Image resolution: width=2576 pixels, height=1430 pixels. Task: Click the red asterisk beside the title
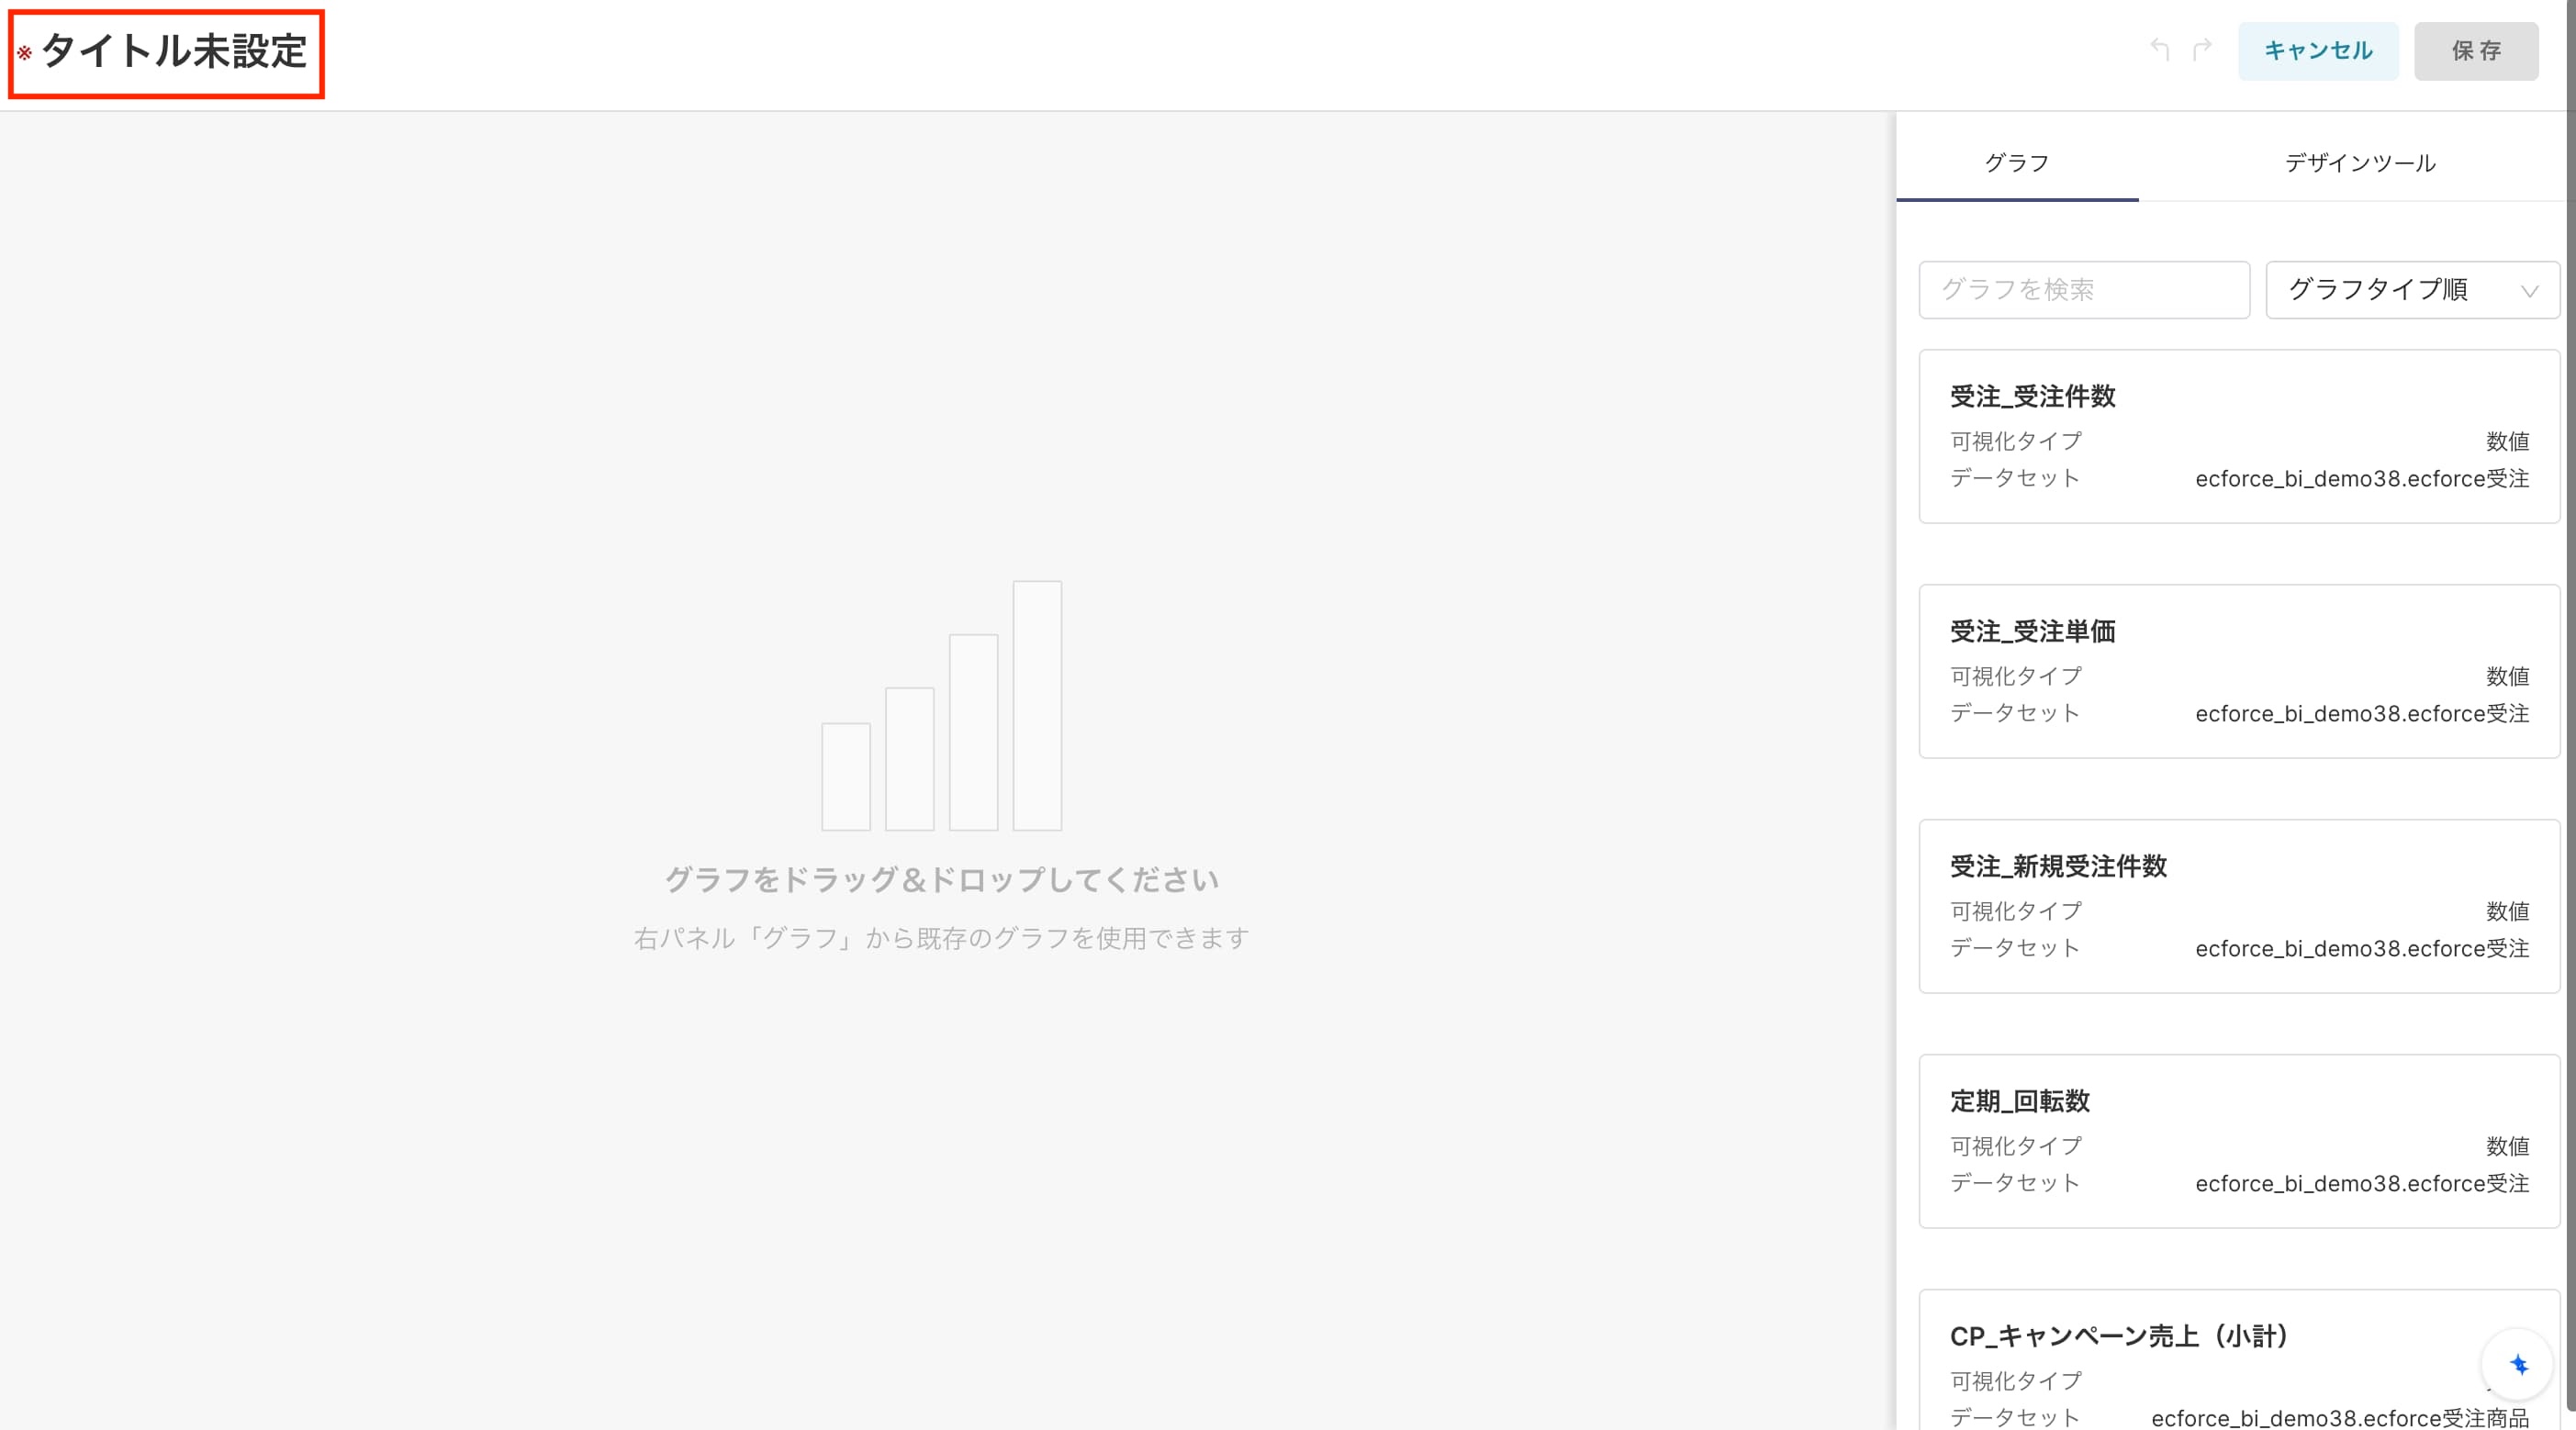[25, 53]
